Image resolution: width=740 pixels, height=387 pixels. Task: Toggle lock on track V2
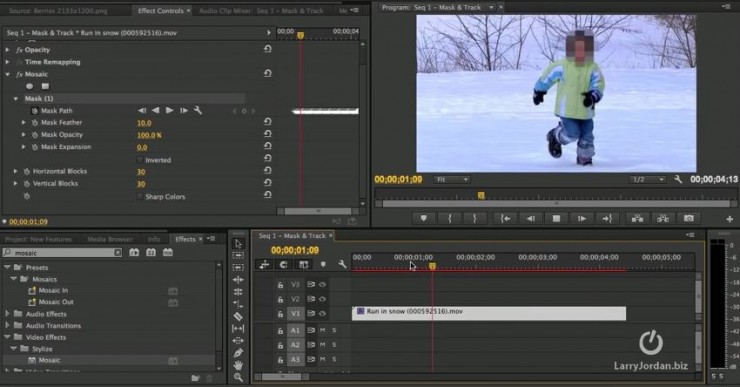280,299
